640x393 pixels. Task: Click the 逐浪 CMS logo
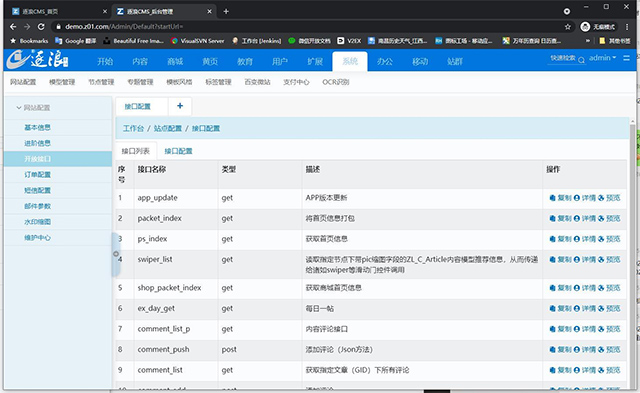pyautogui.click(x=38, y=60)
